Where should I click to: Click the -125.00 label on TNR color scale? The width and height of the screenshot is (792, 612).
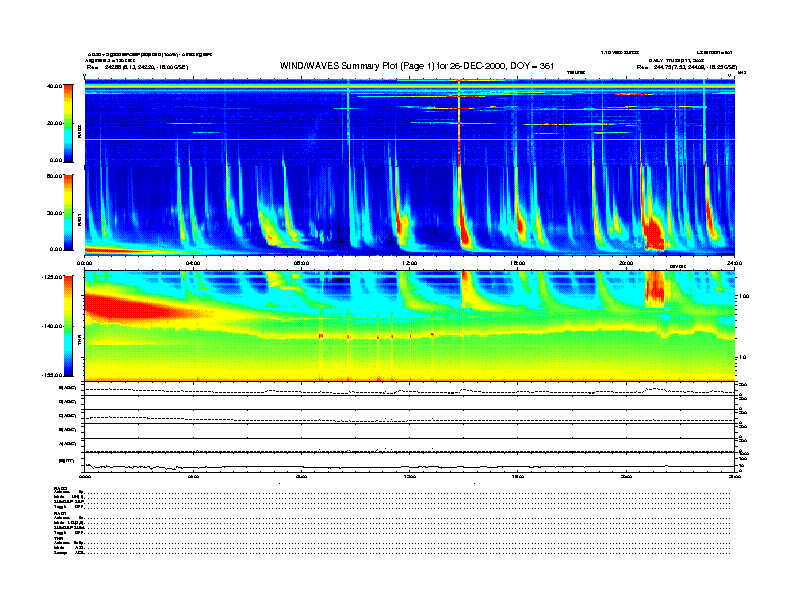[x=52, y=277]
